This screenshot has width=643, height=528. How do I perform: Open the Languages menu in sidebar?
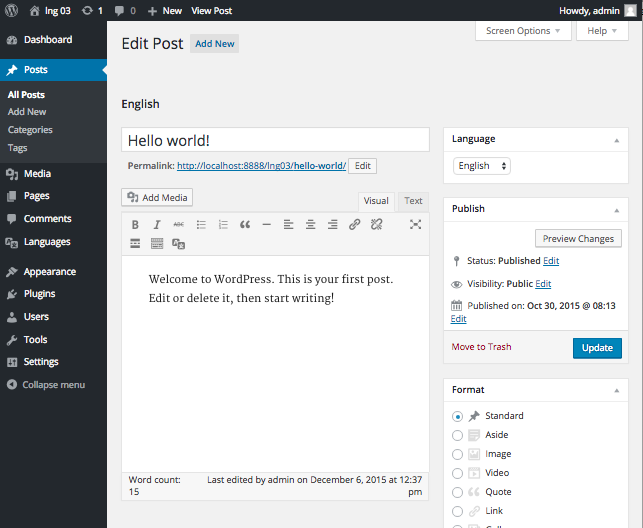pyautogui.click(x=47, y=242)
